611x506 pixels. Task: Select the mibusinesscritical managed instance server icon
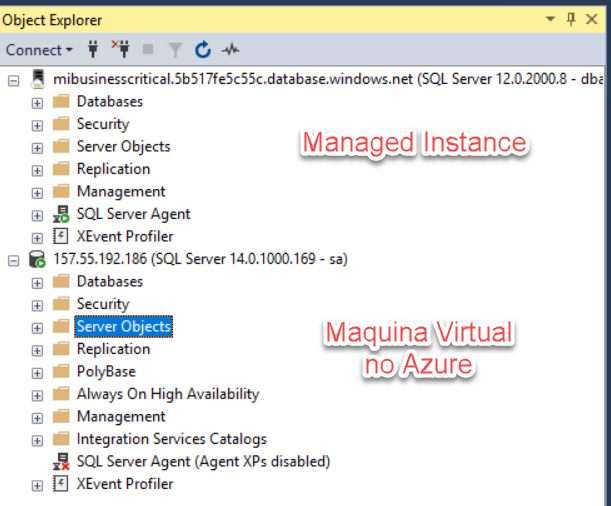(x=38, y=79)
